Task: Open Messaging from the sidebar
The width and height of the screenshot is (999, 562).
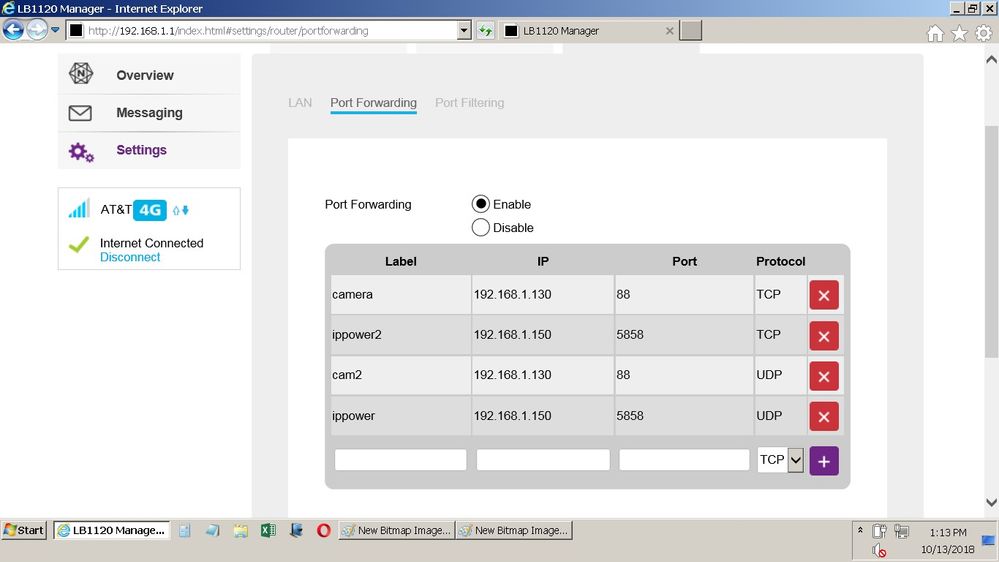Action: [x=149, y=113]
